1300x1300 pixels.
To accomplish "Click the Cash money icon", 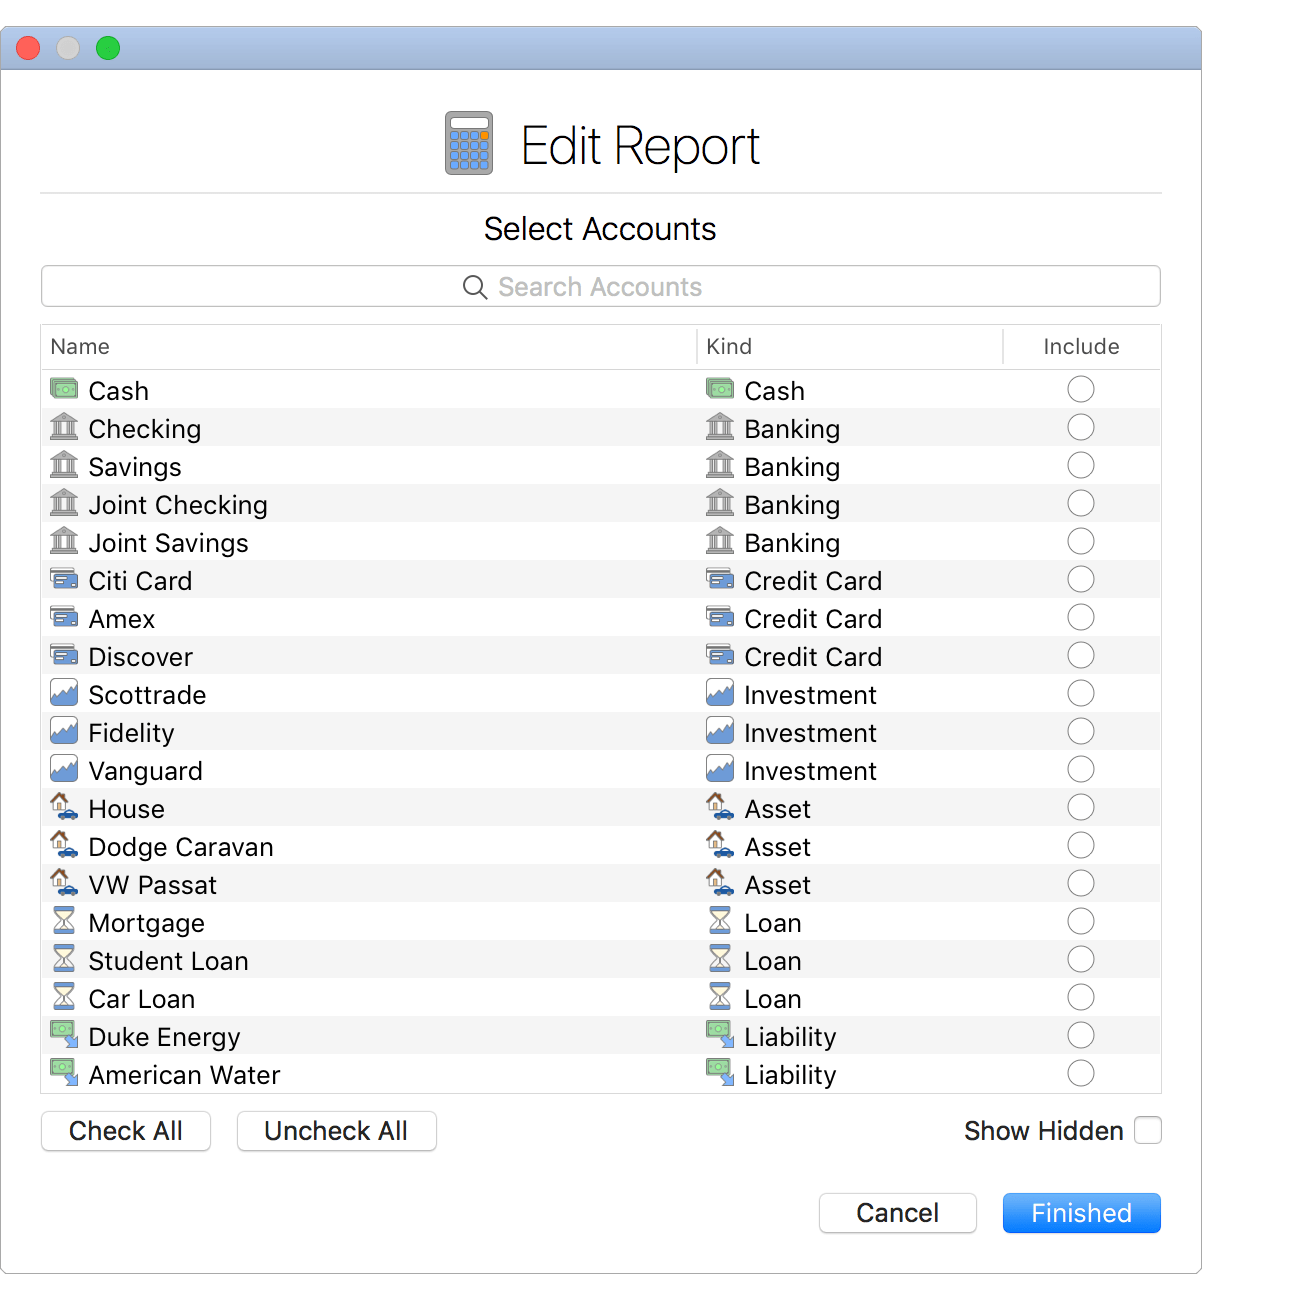I will pyautogui.click(x=63, y=389).
